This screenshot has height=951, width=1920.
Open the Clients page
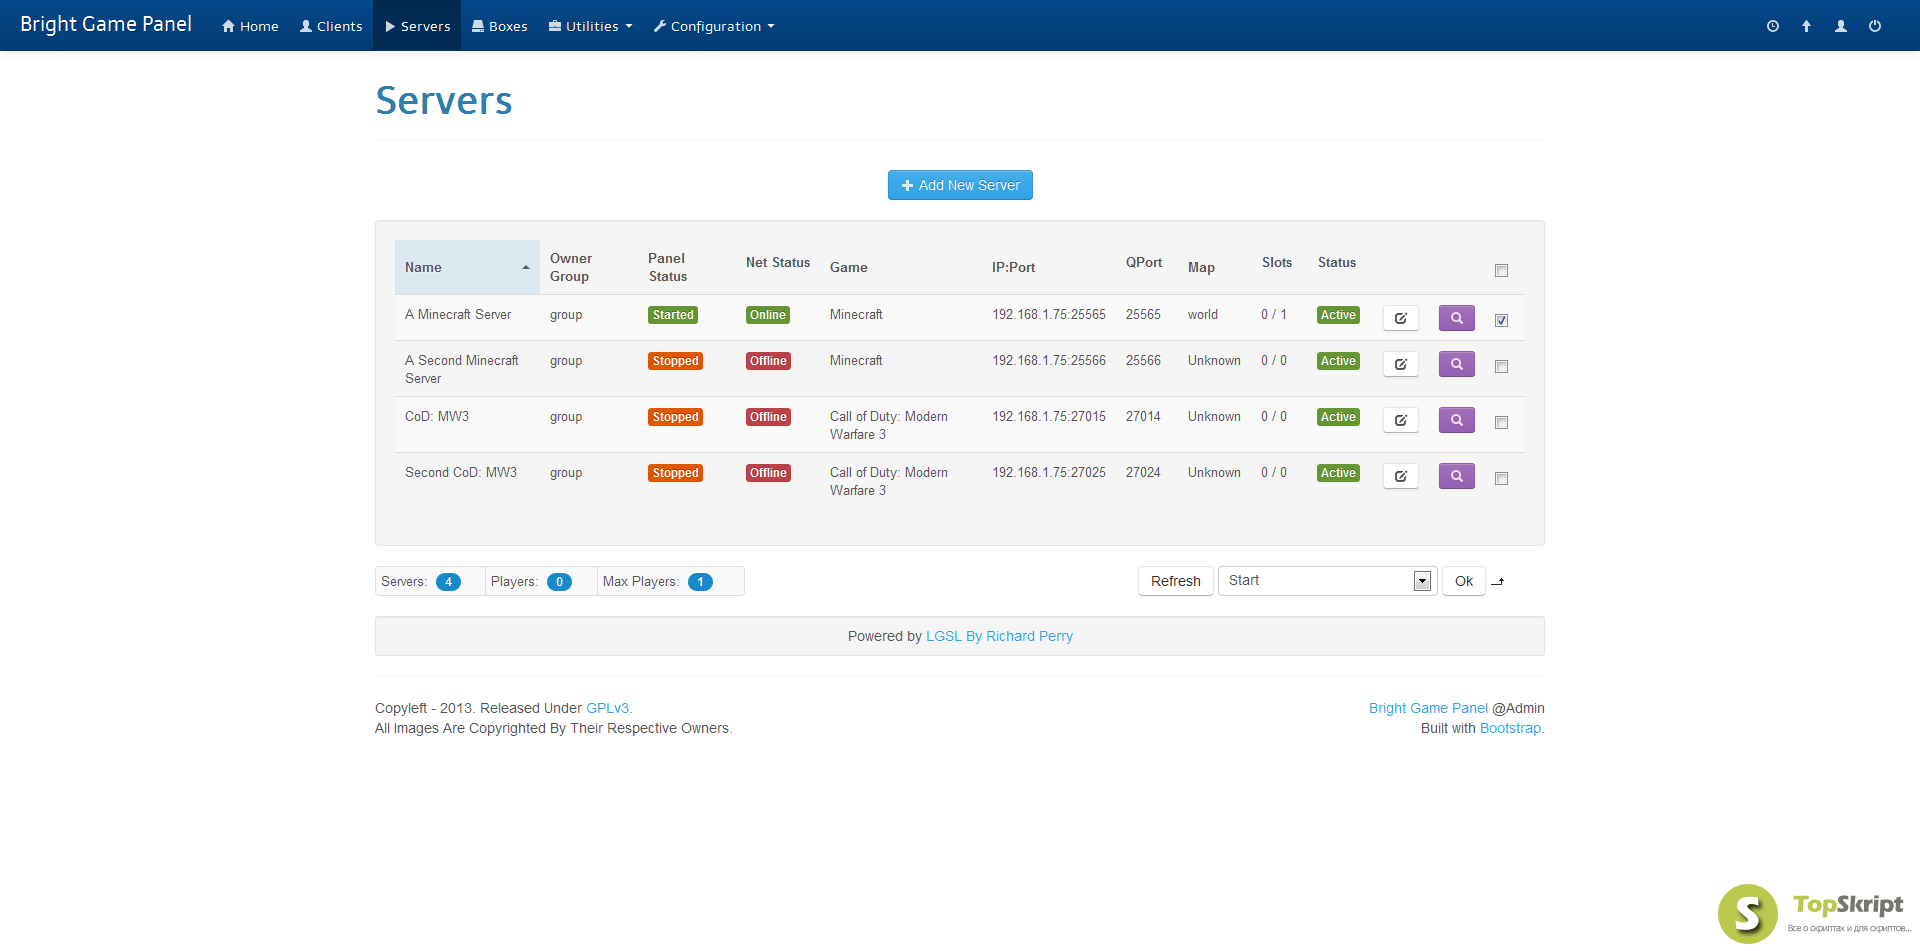331,26
